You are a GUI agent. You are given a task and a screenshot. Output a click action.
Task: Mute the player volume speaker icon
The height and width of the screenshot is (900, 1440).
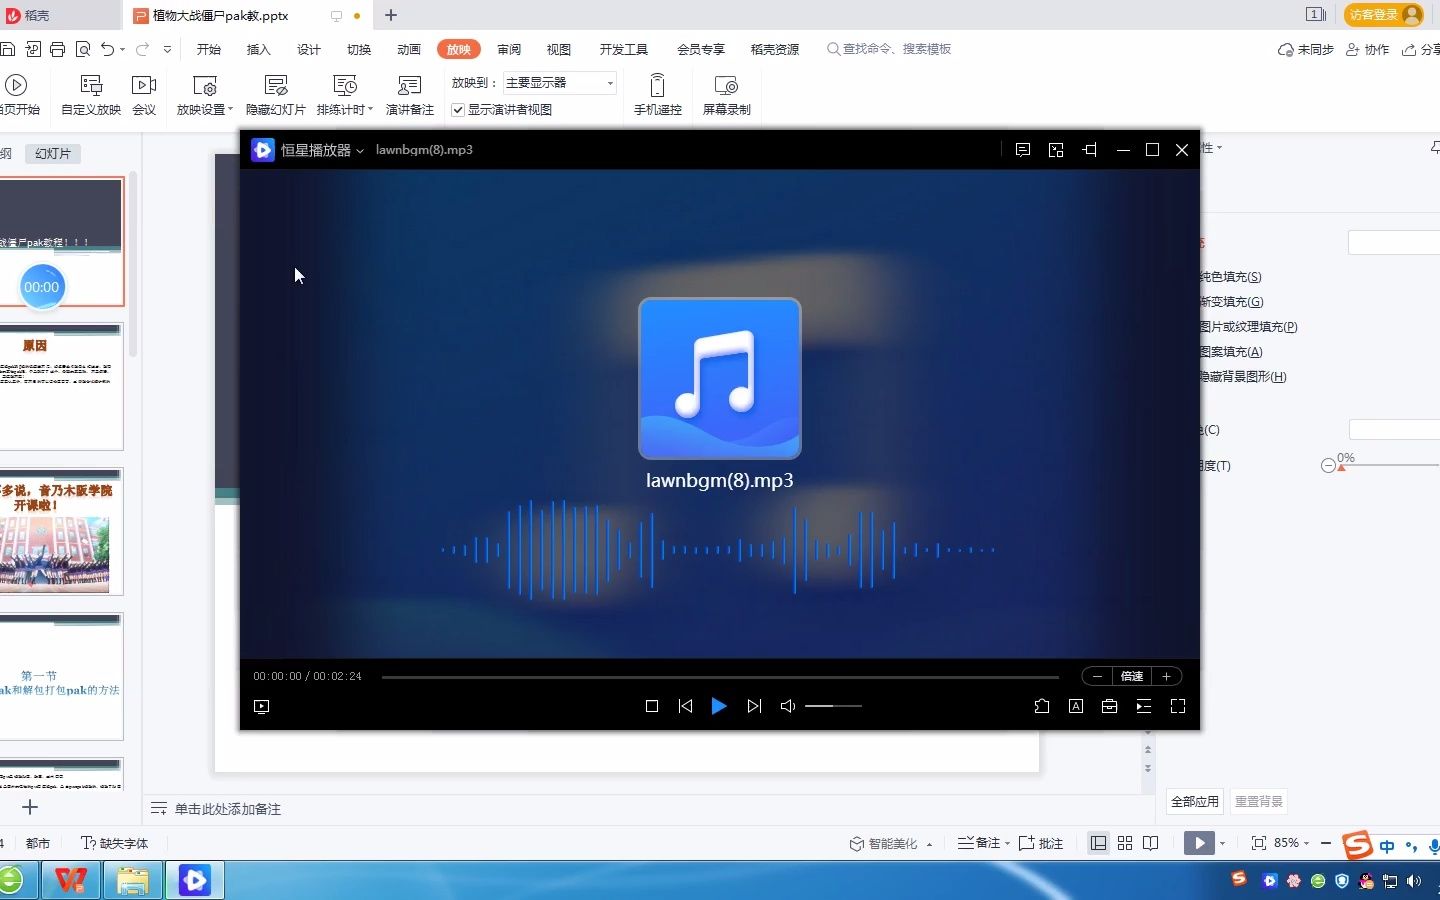tap(788, 706)
